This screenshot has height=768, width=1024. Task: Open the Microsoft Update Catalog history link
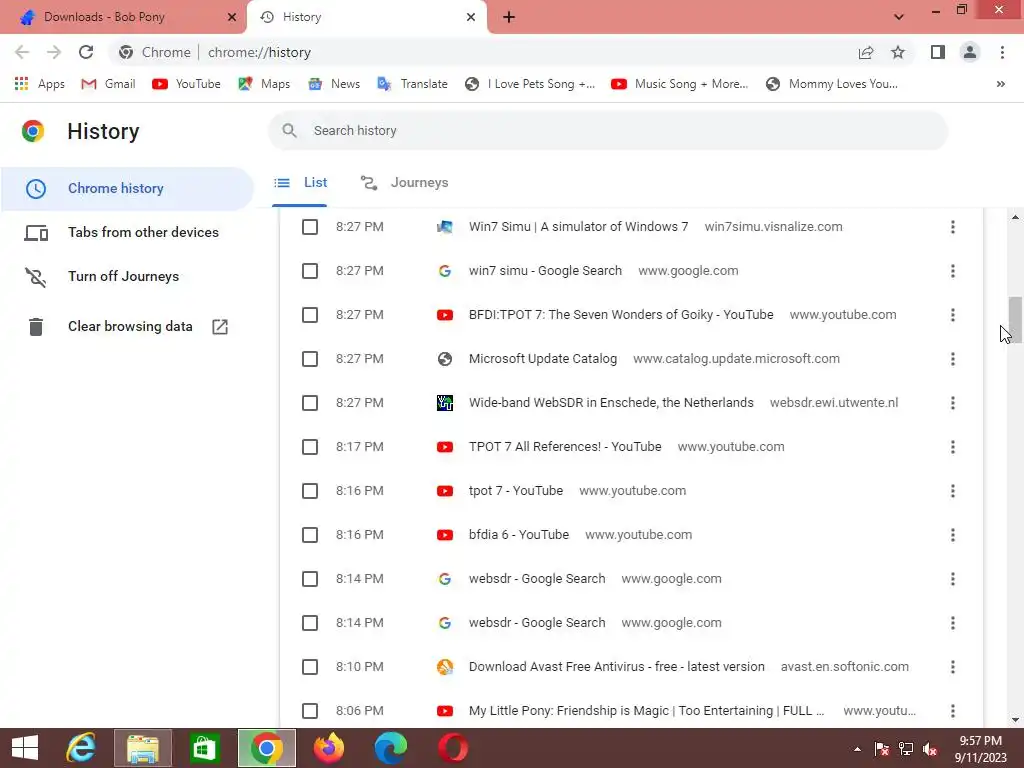click(542, 359)
